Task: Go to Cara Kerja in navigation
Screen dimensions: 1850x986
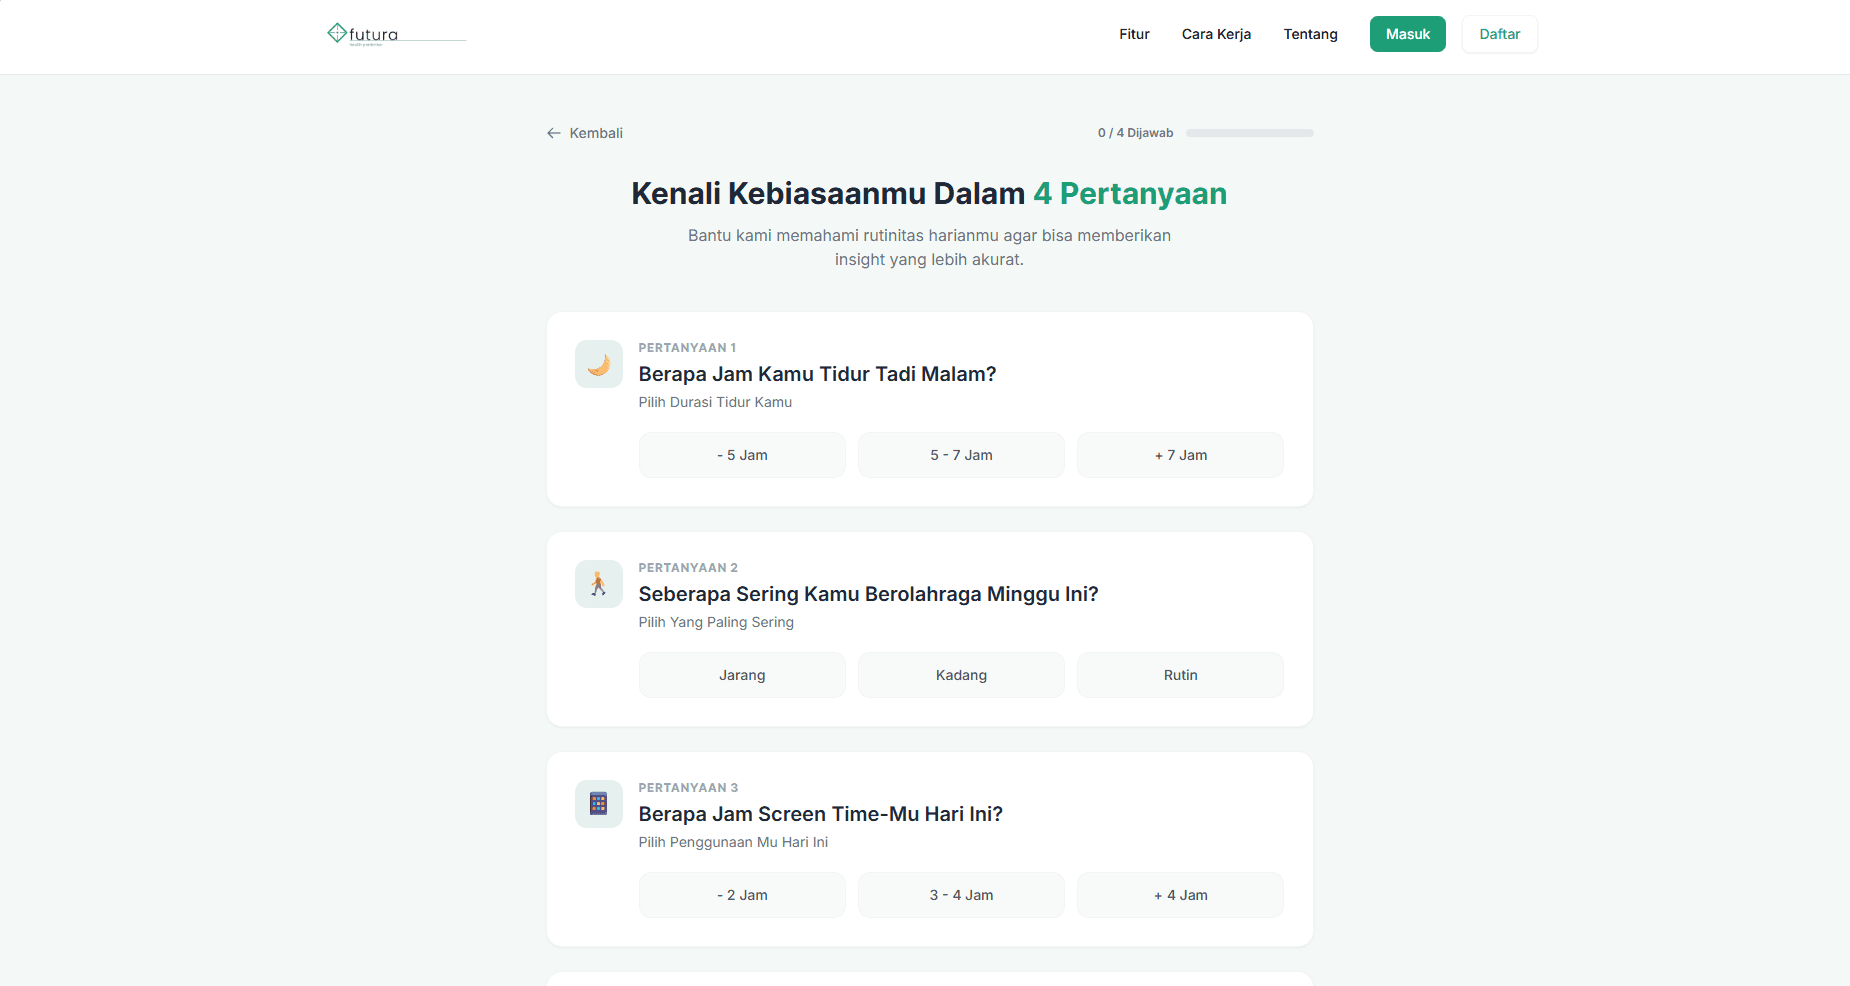Action: pyautogui.click(x=1216, y=34)
